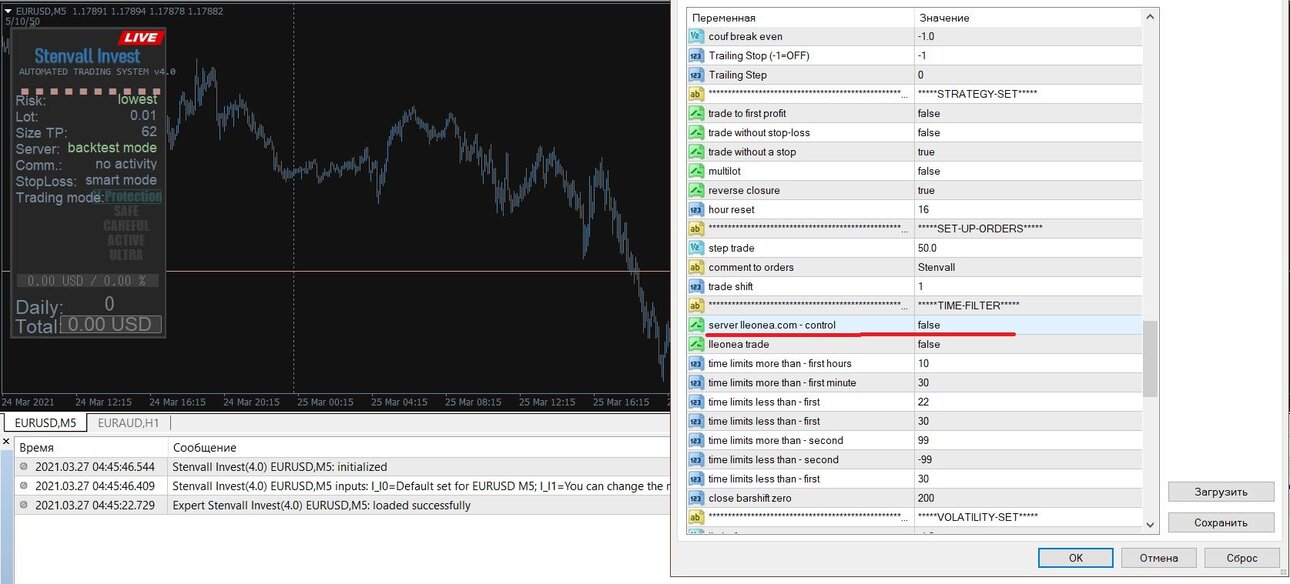Click the 'Время' log column header
This screenshot has width=1290, height=584.
(x=37, y=448)
